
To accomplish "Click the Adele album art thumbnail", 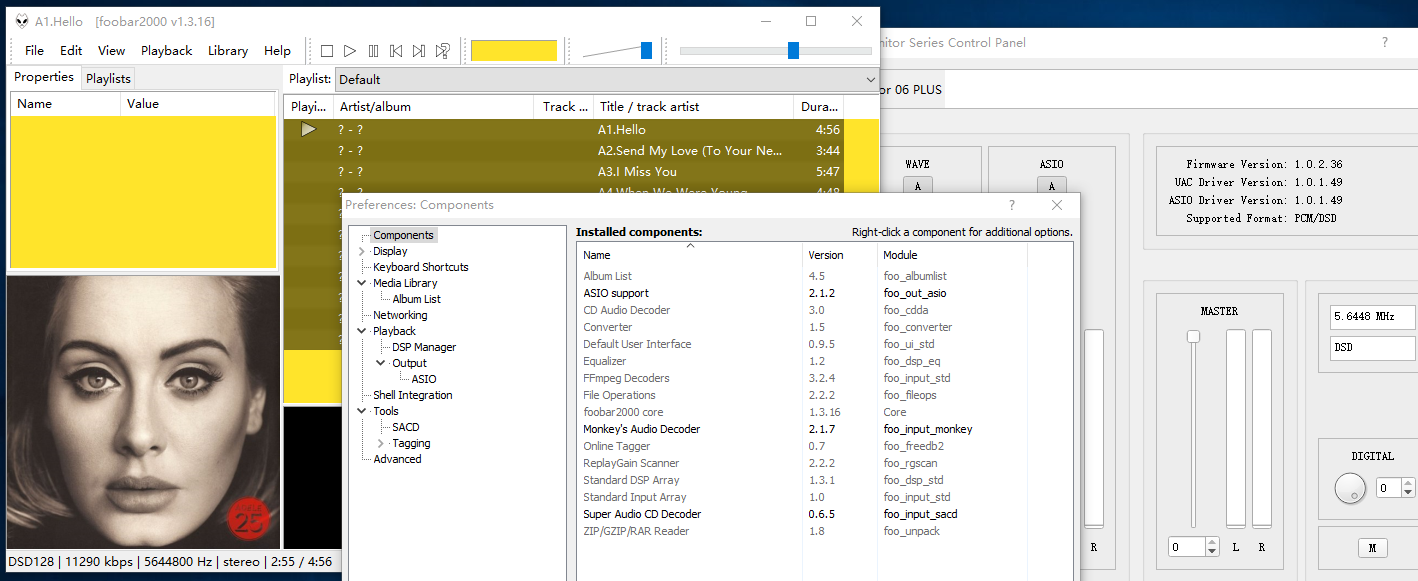I will (144, 412).
